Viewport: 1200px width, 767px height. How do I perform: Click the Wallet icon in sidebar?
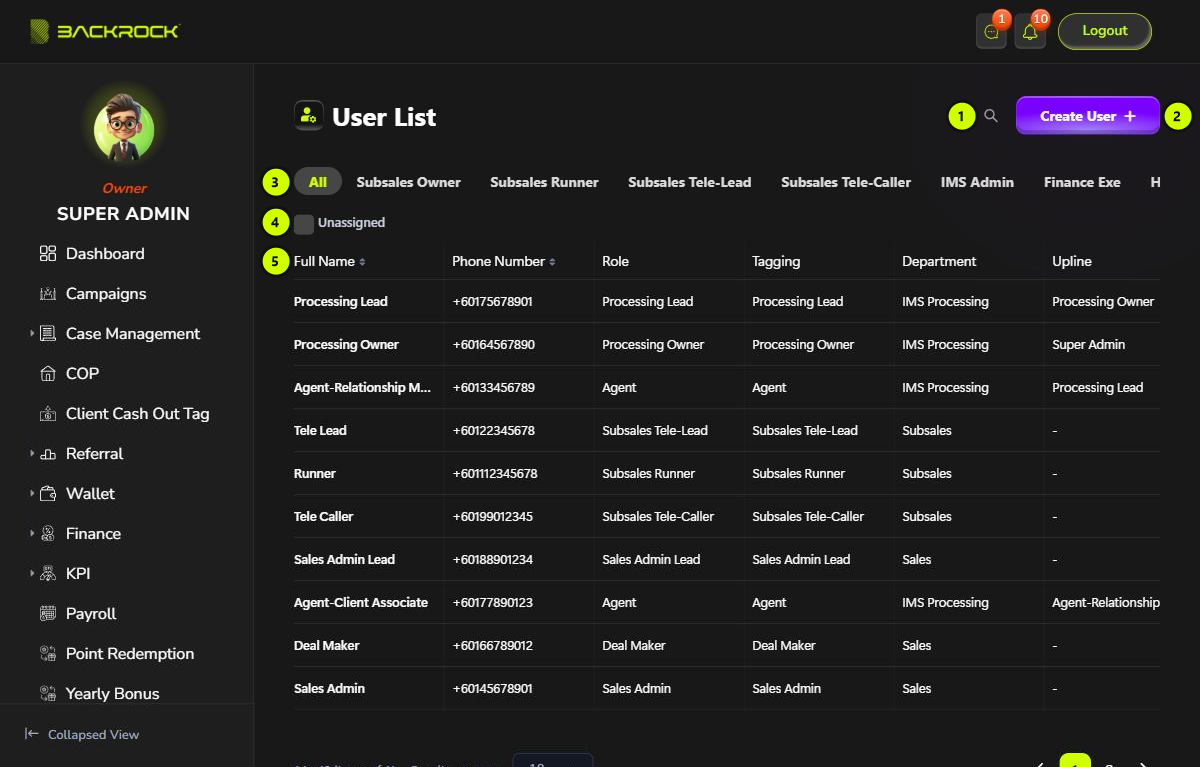coord(48,494)
